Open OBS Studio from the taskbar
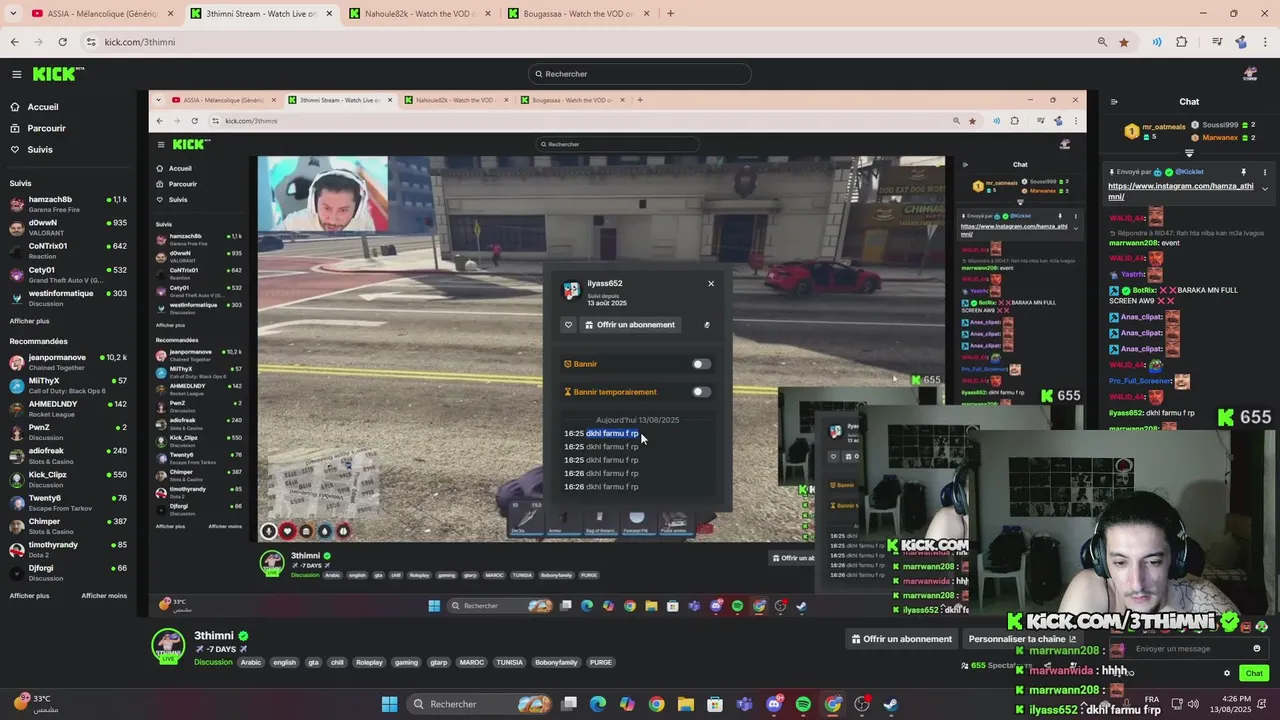This screenshot has width=1280, height=720. (x=862, y=704)
